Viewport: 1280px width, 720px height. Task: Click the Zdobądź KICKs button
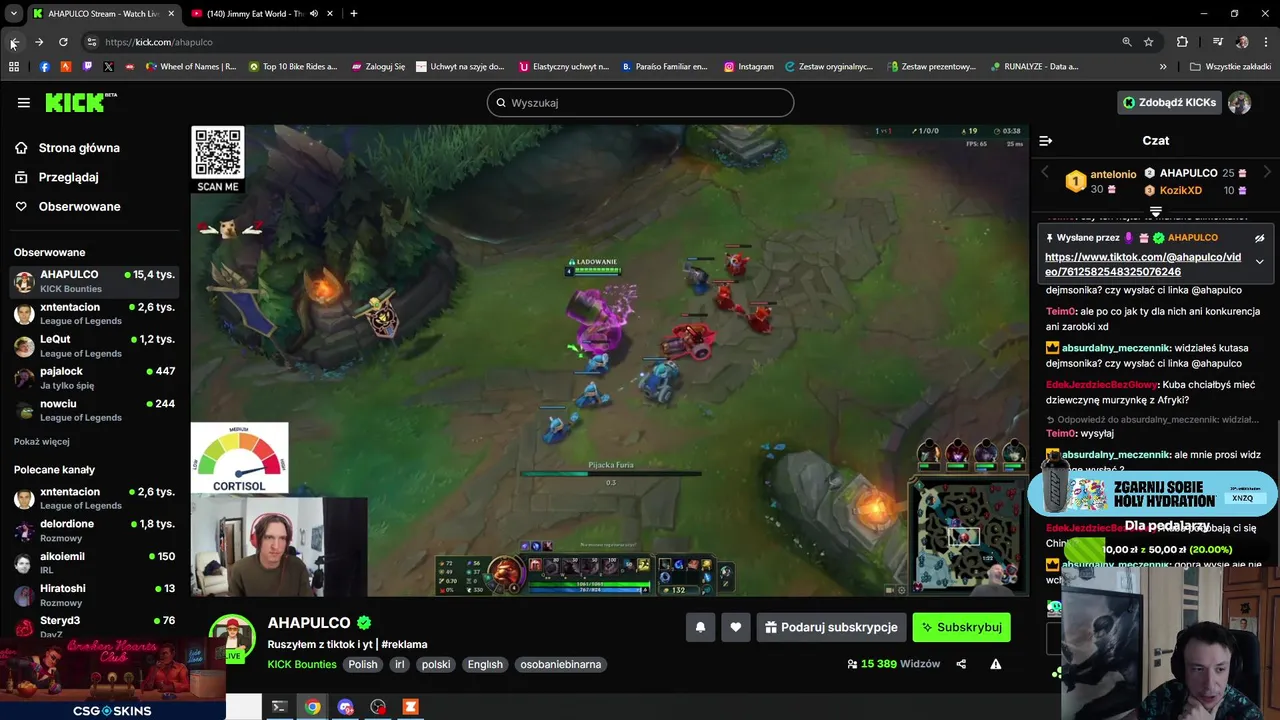tap(1170, 102)
